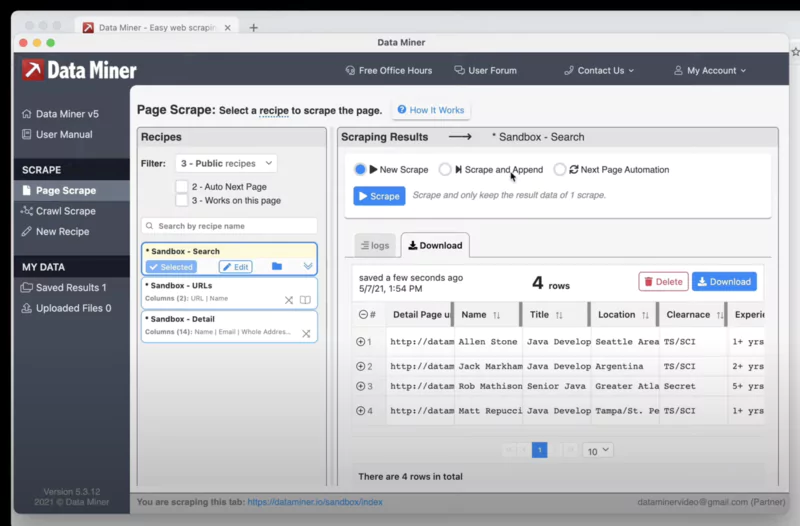This screenshot has height=526, width=800.
Task: Click Selected button on Sandbox - Search
Action: pos(171,266)
